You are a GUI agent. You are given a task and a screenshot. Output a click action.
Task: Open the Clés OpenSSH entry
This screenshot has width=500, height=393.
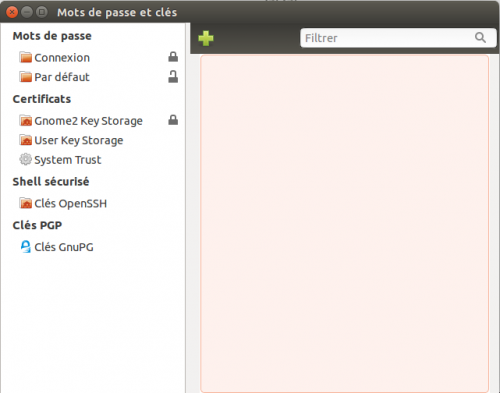pos(71,203)
